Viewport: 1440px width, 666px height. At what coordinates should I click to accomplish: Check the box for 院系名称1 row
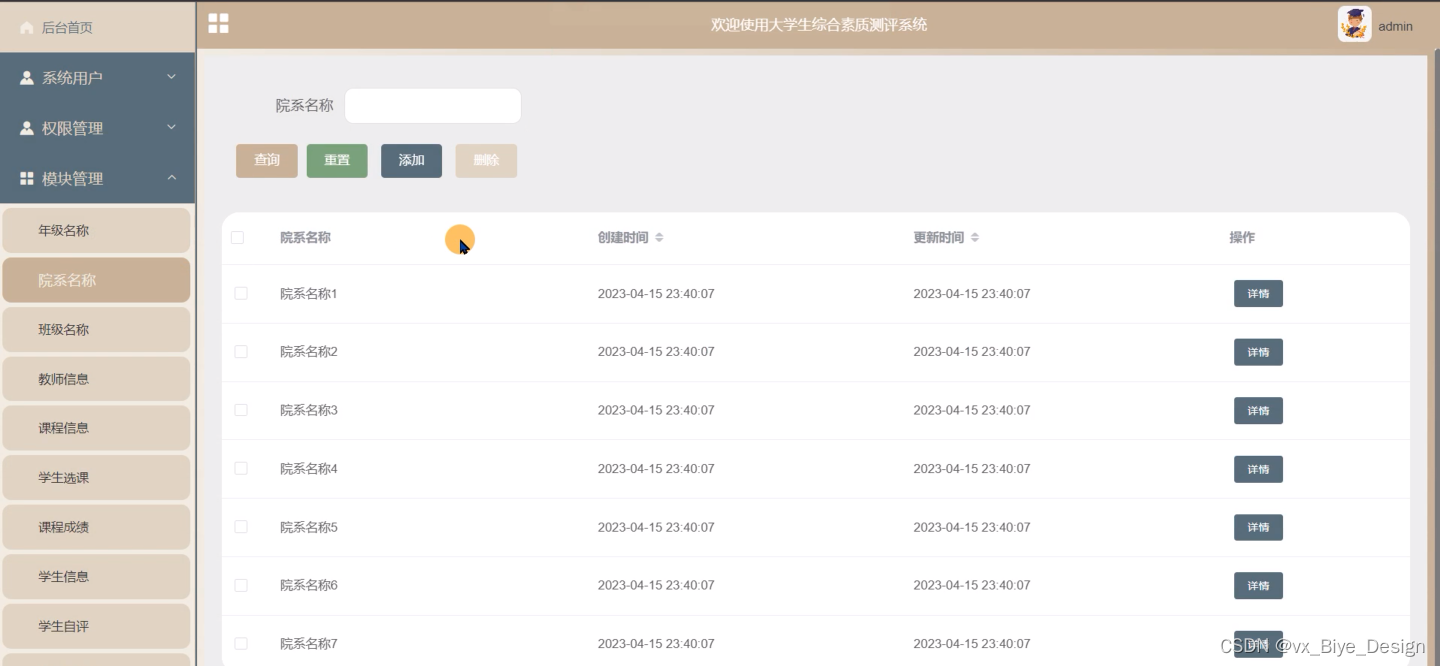(x=241, y=293)
